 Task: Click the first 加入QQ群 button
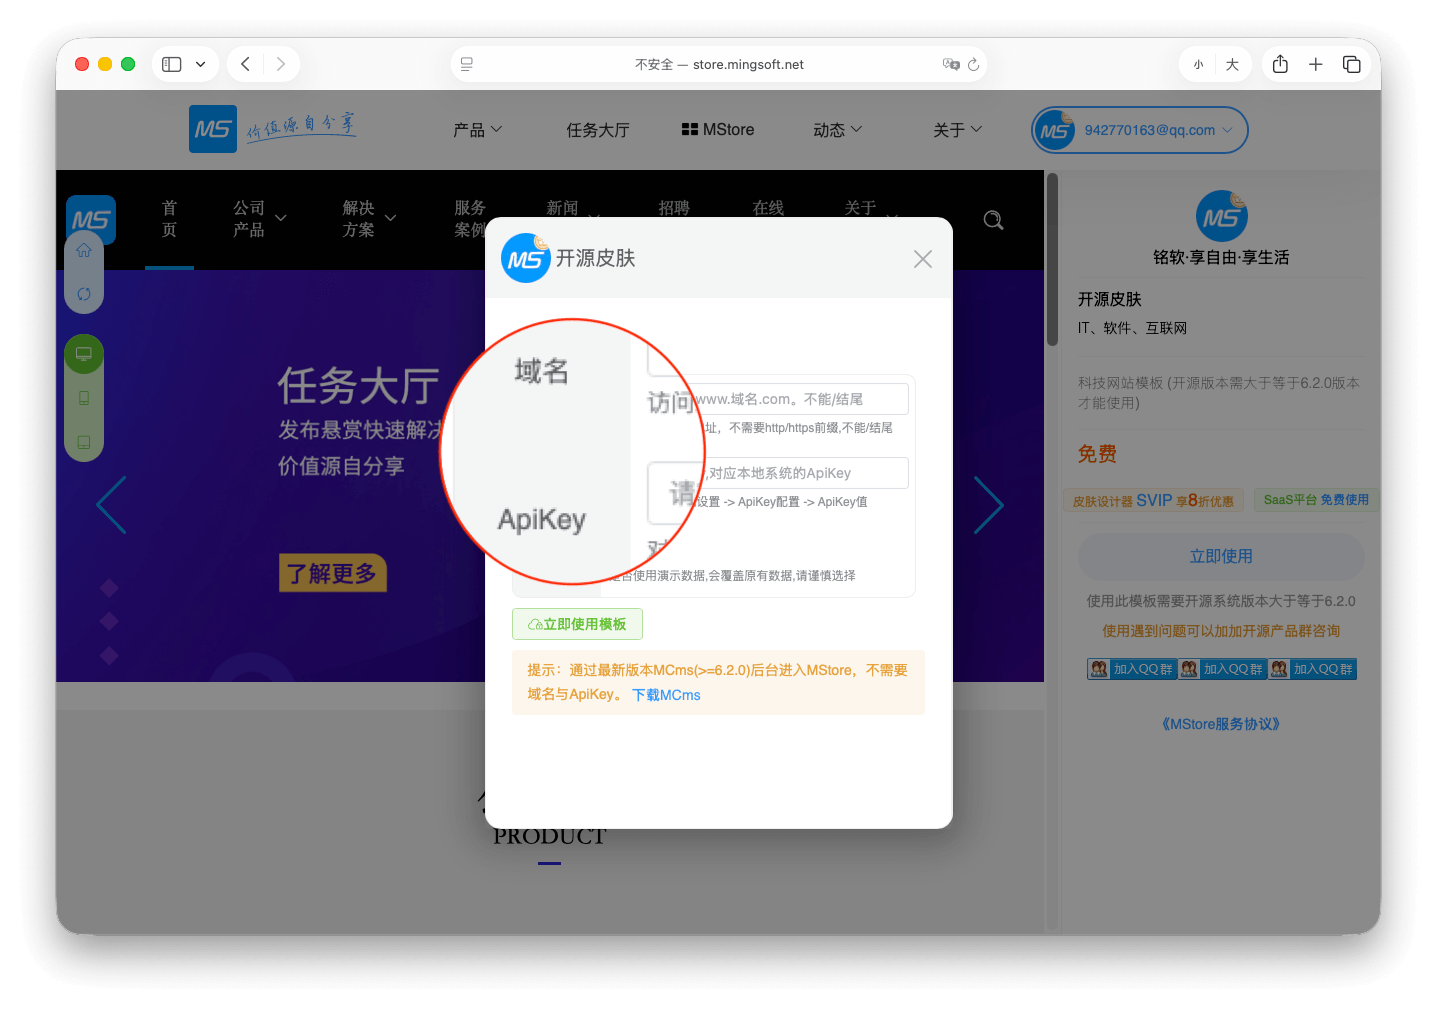coord(1132,669)
